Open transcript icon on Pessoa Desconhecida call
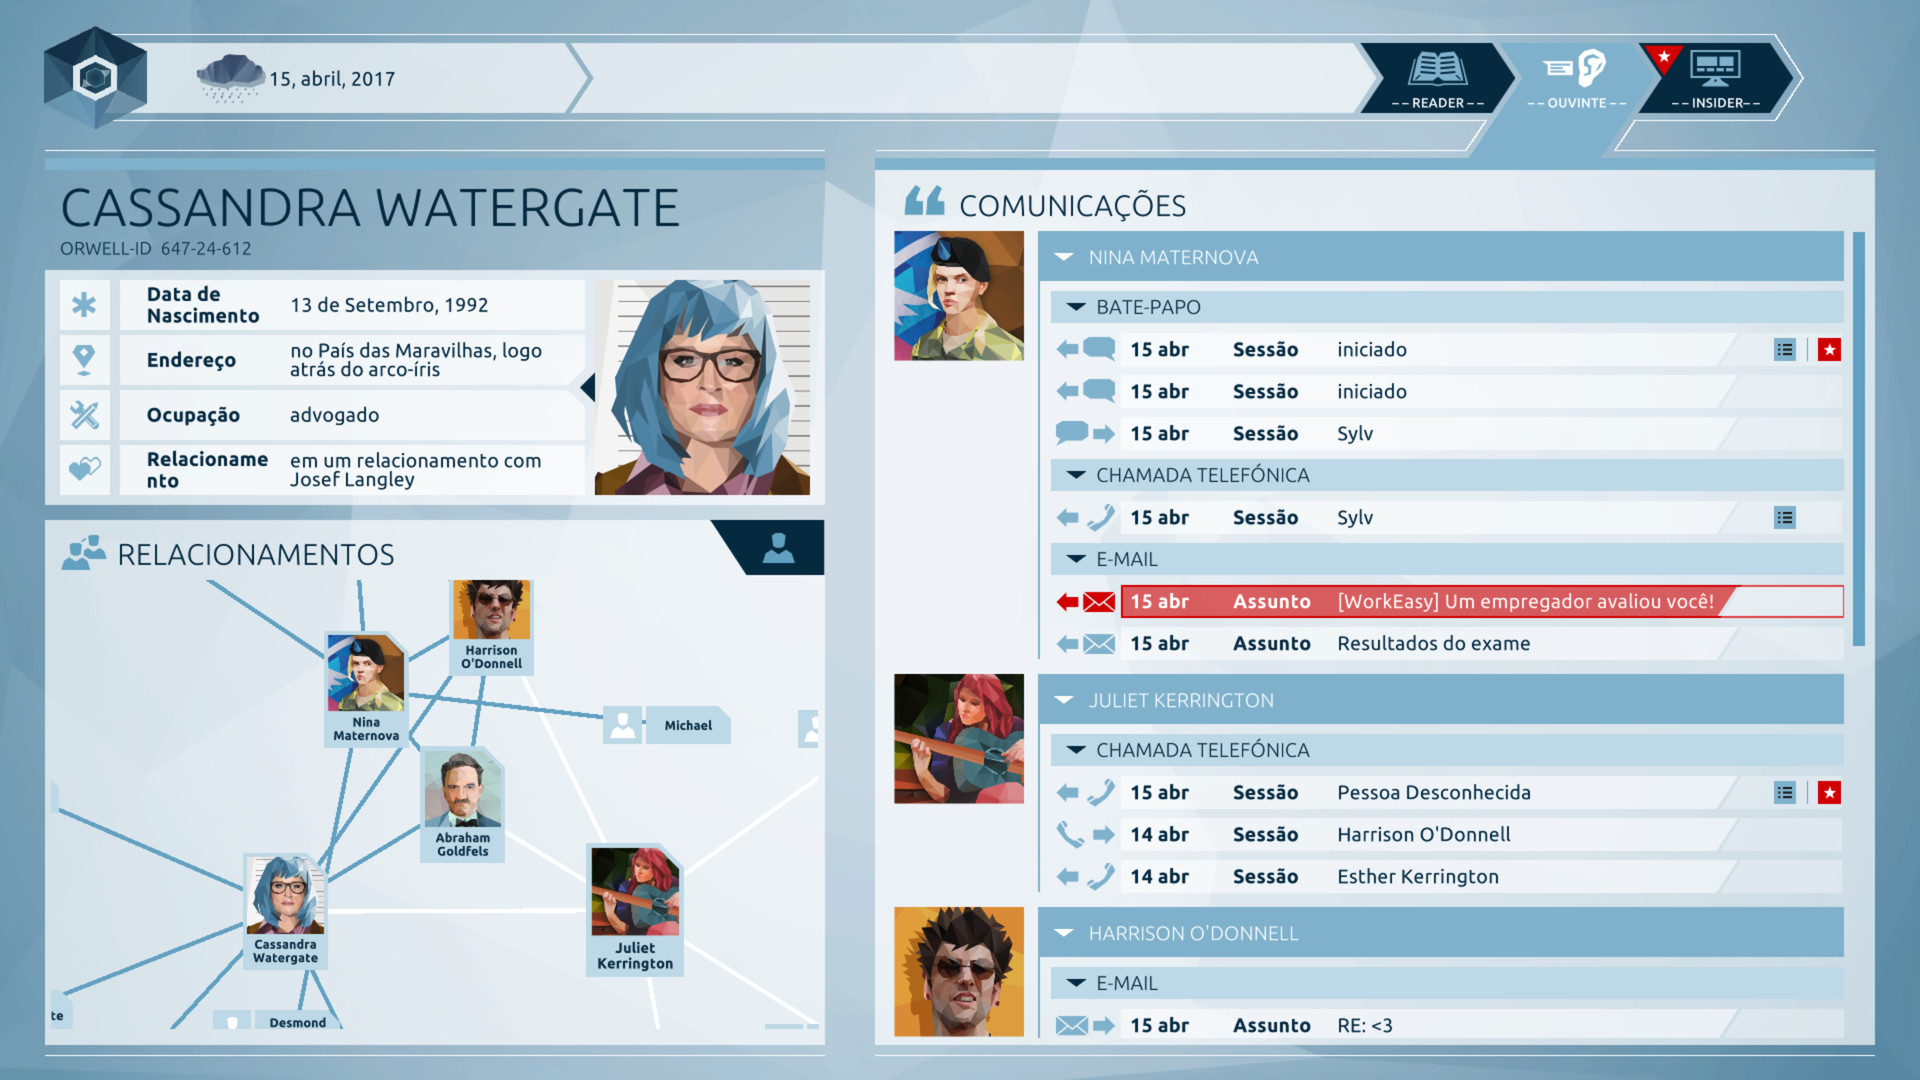This screenshot has width=1920, height=1080. point(1785,792)
